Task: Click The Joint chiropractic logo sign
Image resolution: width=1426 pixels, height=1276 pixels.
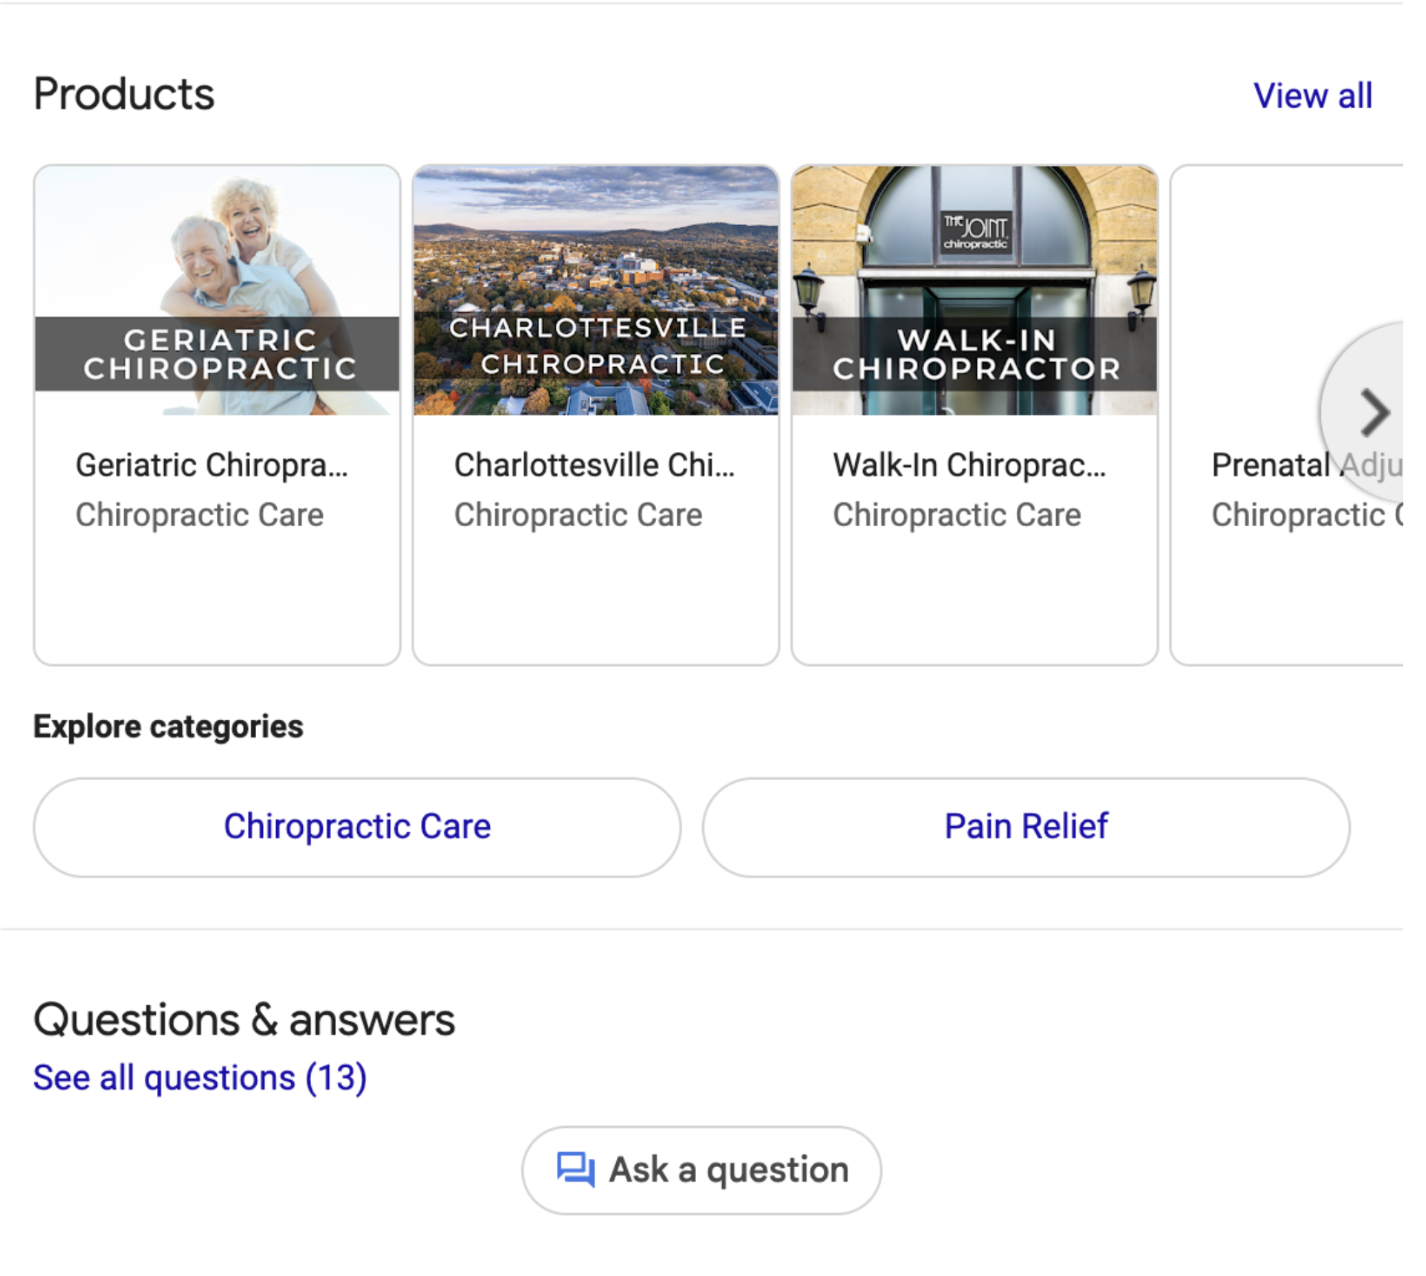Action: coord(976,231)
